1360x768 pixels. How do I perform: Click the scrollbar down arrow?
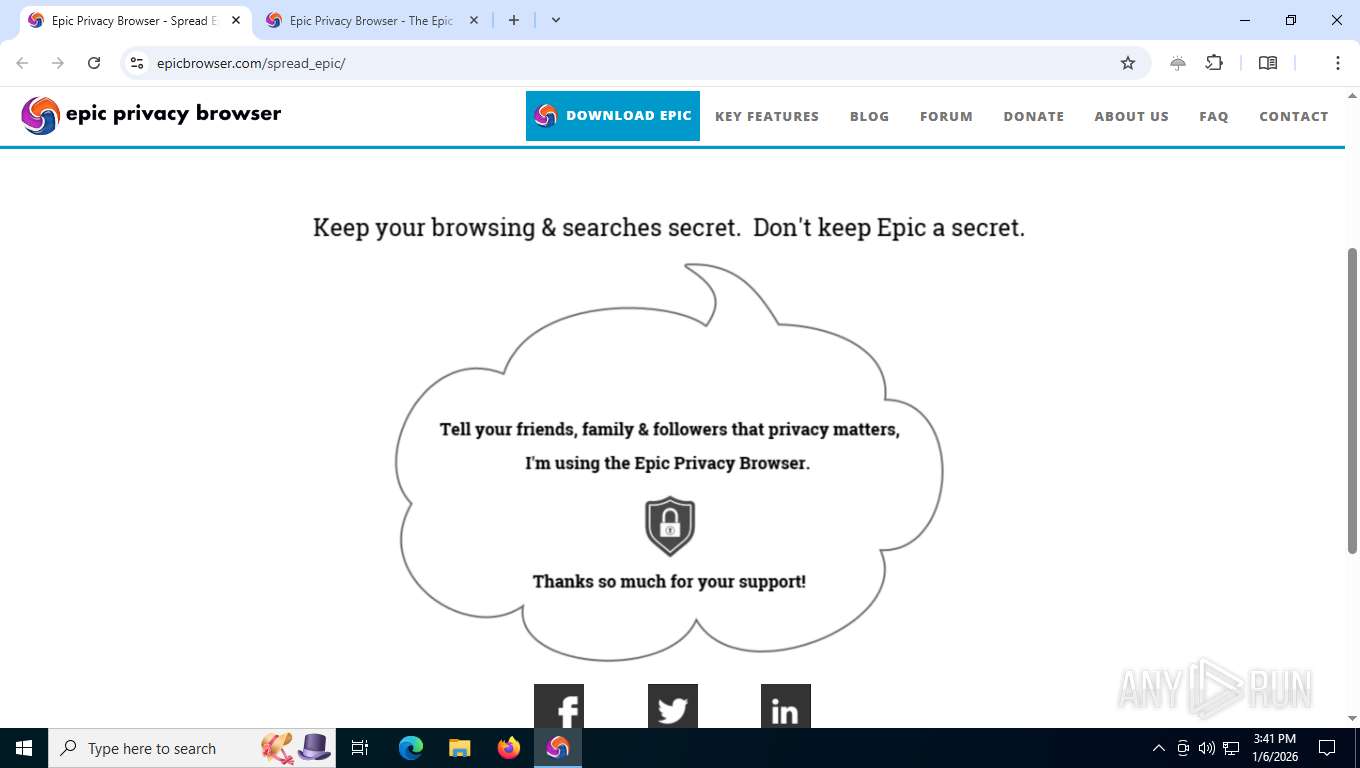1352,719
